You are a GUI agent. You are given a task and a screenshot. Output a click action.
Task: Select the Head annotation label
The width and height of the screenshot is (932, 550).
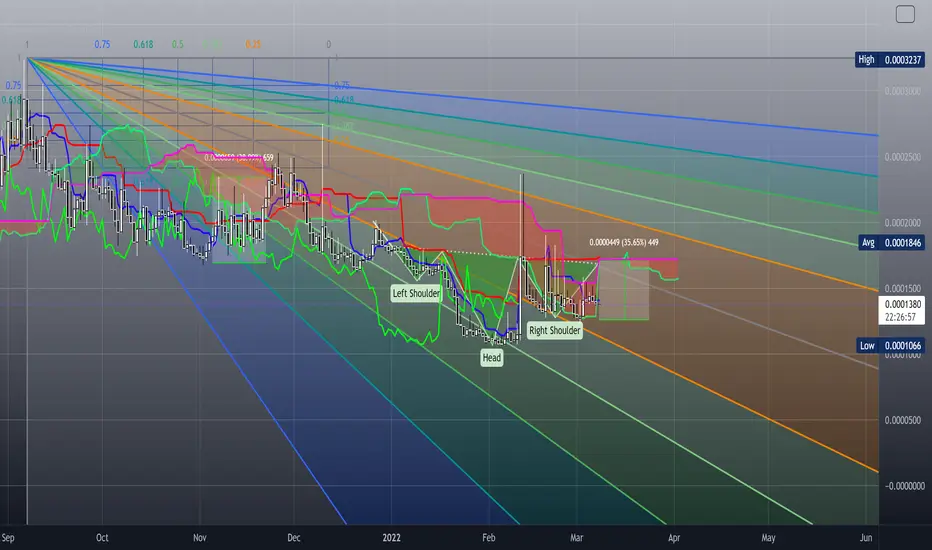tap(492, 357)
